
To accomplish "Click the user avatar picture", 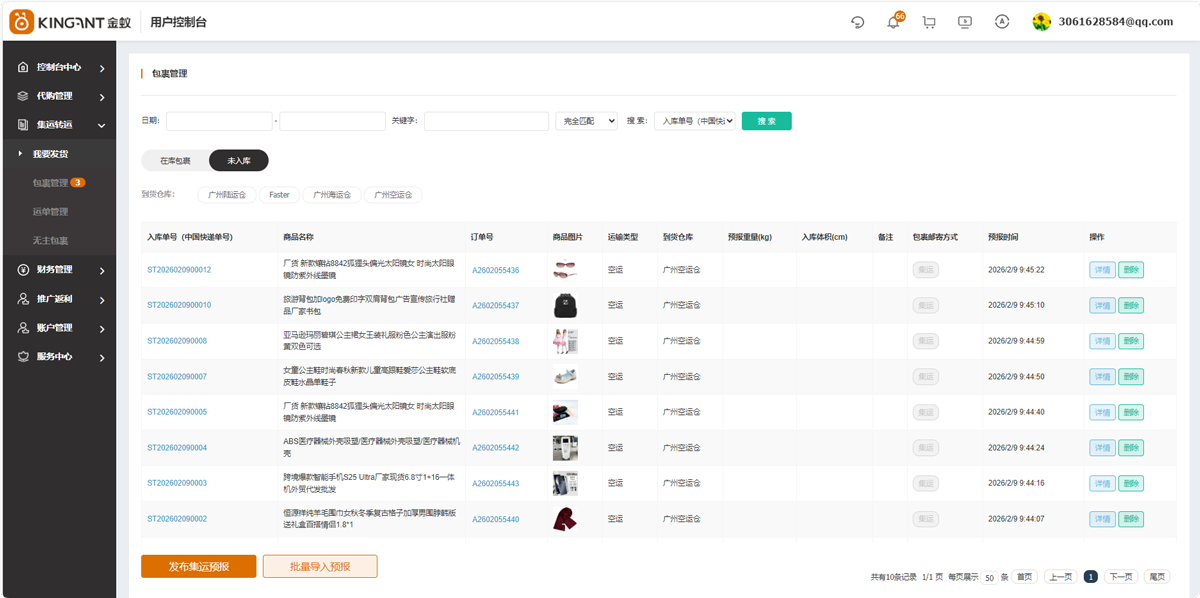I will (x=1042, y=22).
